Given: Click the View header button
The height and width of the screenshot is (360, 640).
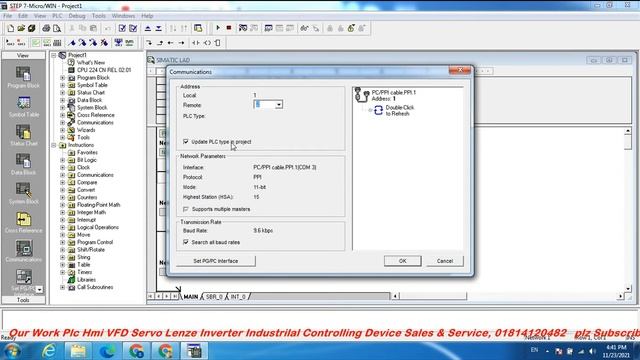Looking at the screenshot, I should 23,55.
